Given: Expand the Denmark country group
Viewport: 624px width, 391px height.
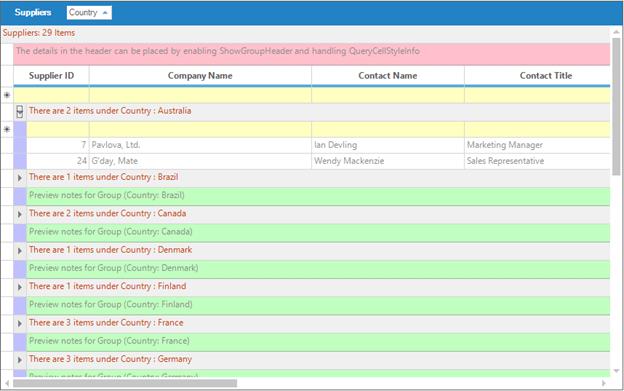Looking at the screenshot, I should (x=20, y=251).
